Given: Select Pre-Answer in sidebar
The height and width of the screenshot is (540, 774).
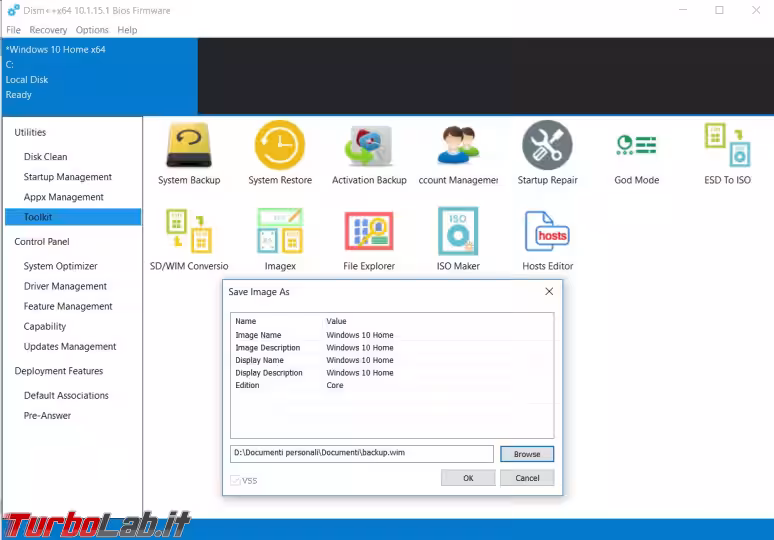Looking at the screenshot, I should (x=47, y=416).
